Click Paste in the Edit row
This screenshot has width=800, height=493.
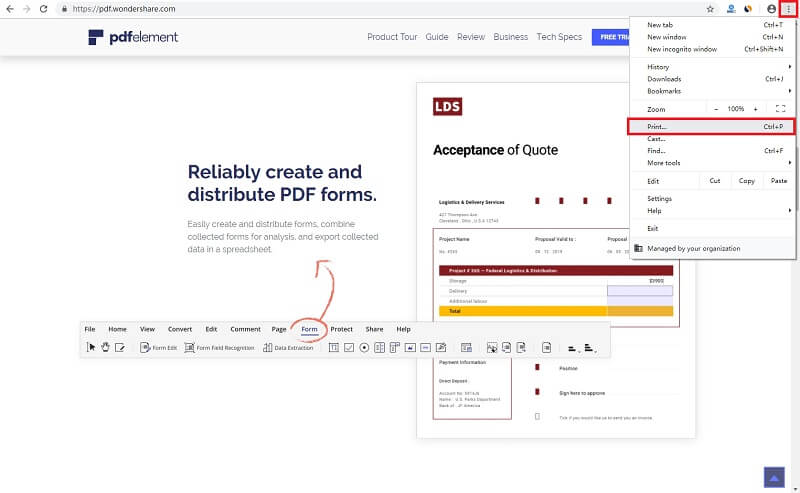(779, 181)
